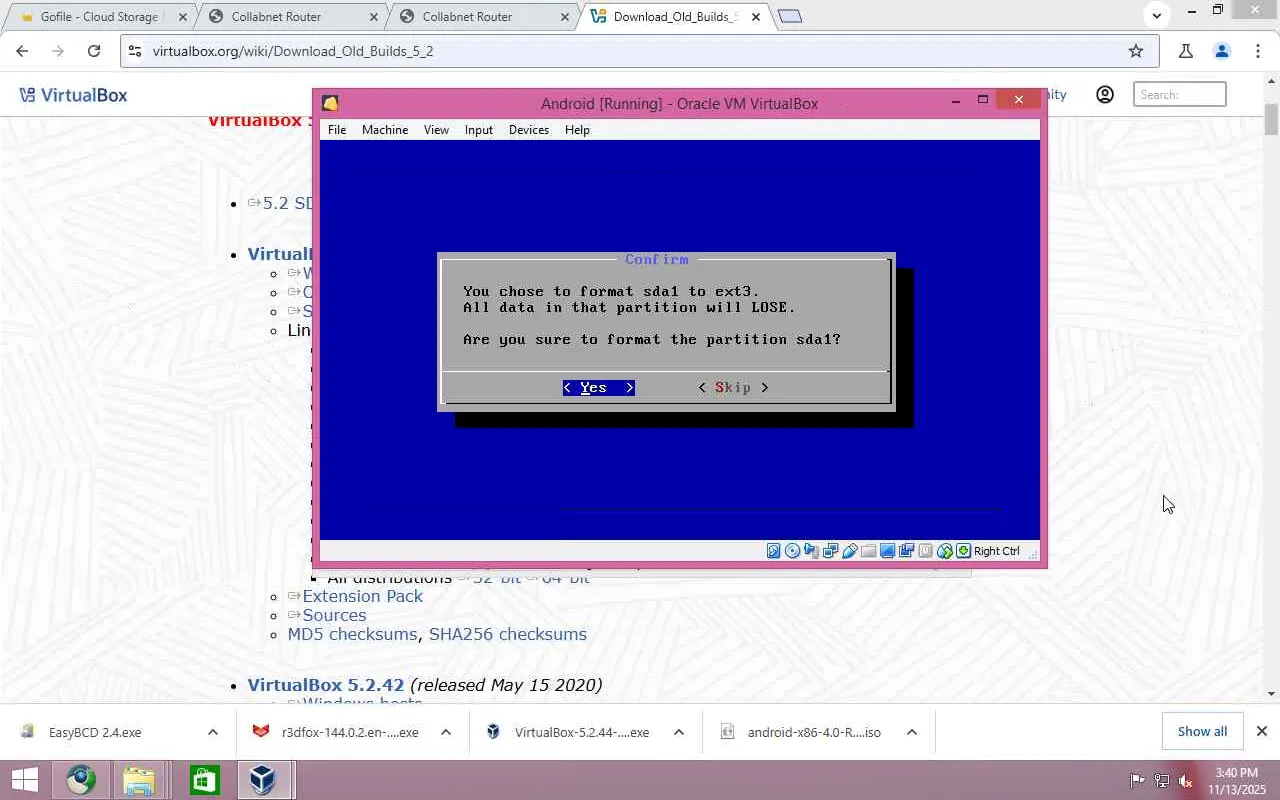Open the browser globe icon in the taskbar
Viewport: 1280px width, 800px height.
[x=81, y=780]
